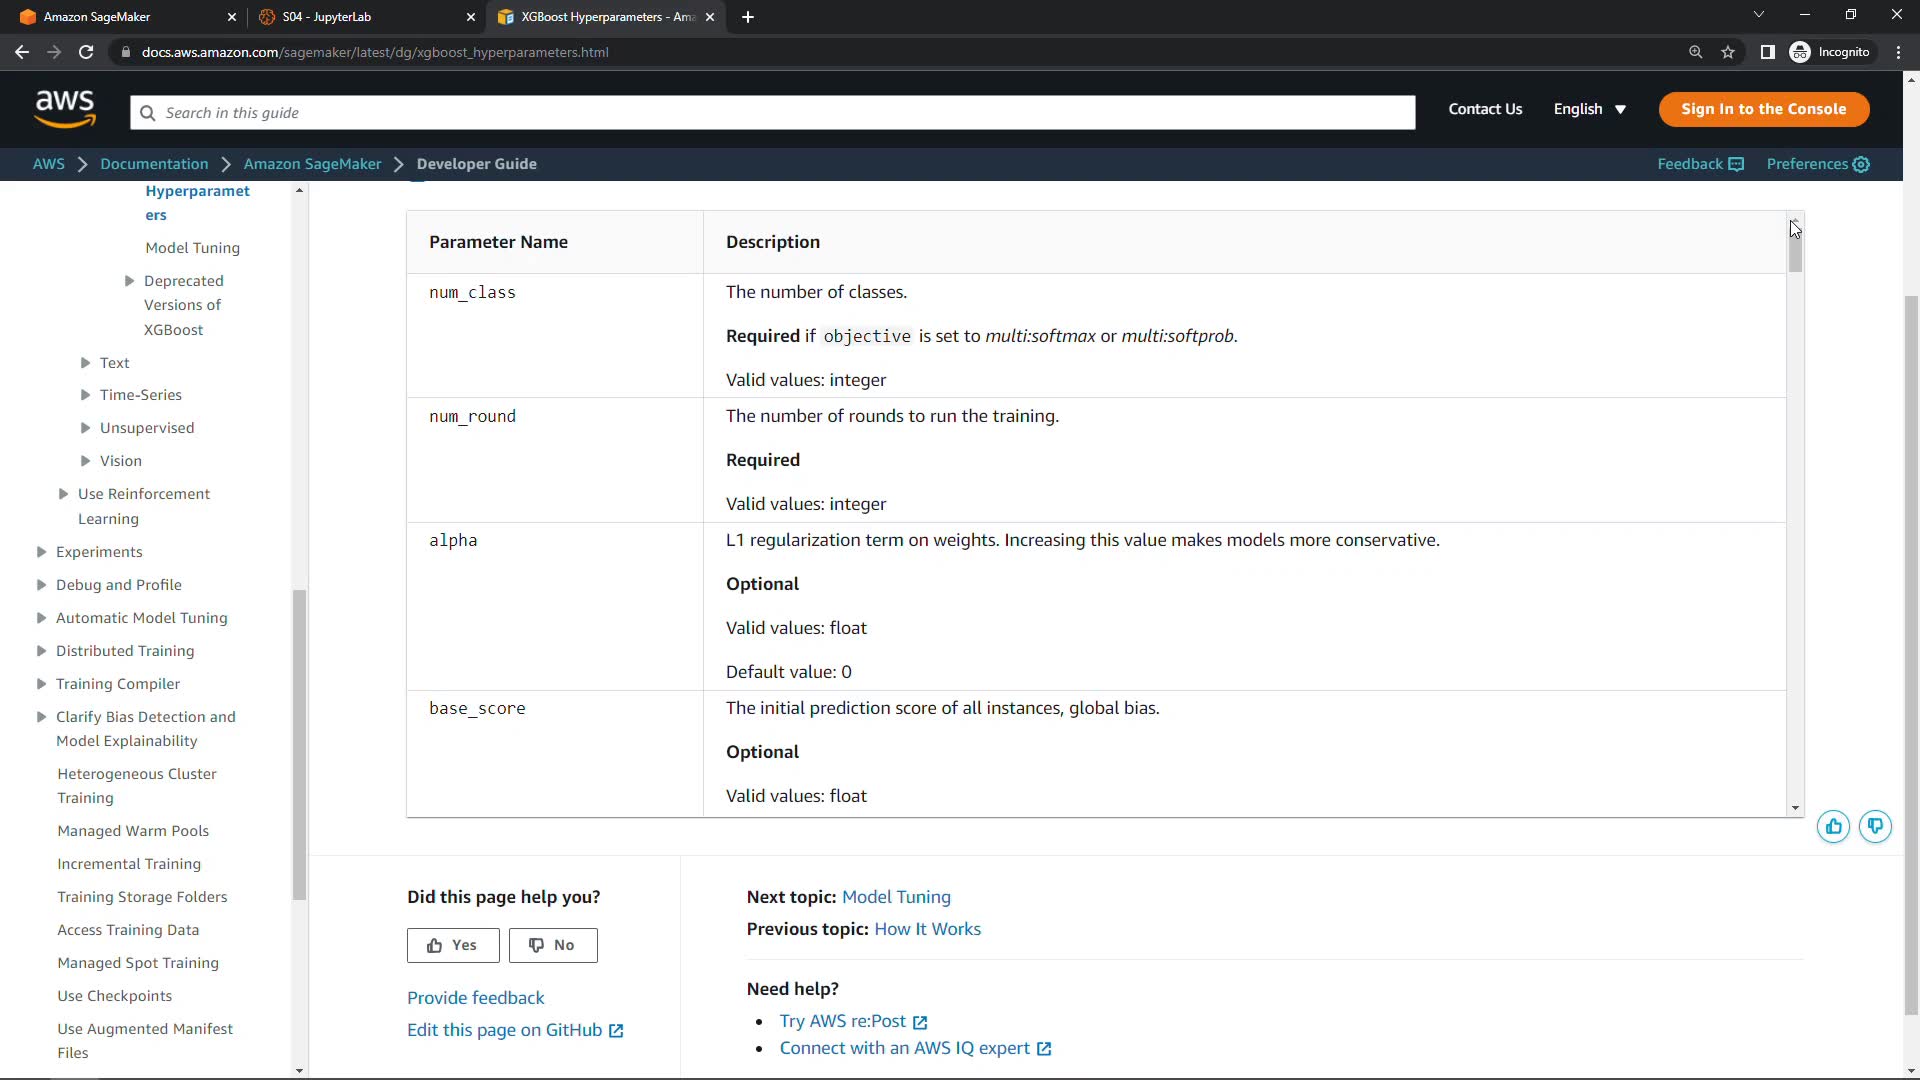1920x1080 pixels.
Task: Open Preferences gear icon
Action: pyautogui.click(x=1861, y=164)
